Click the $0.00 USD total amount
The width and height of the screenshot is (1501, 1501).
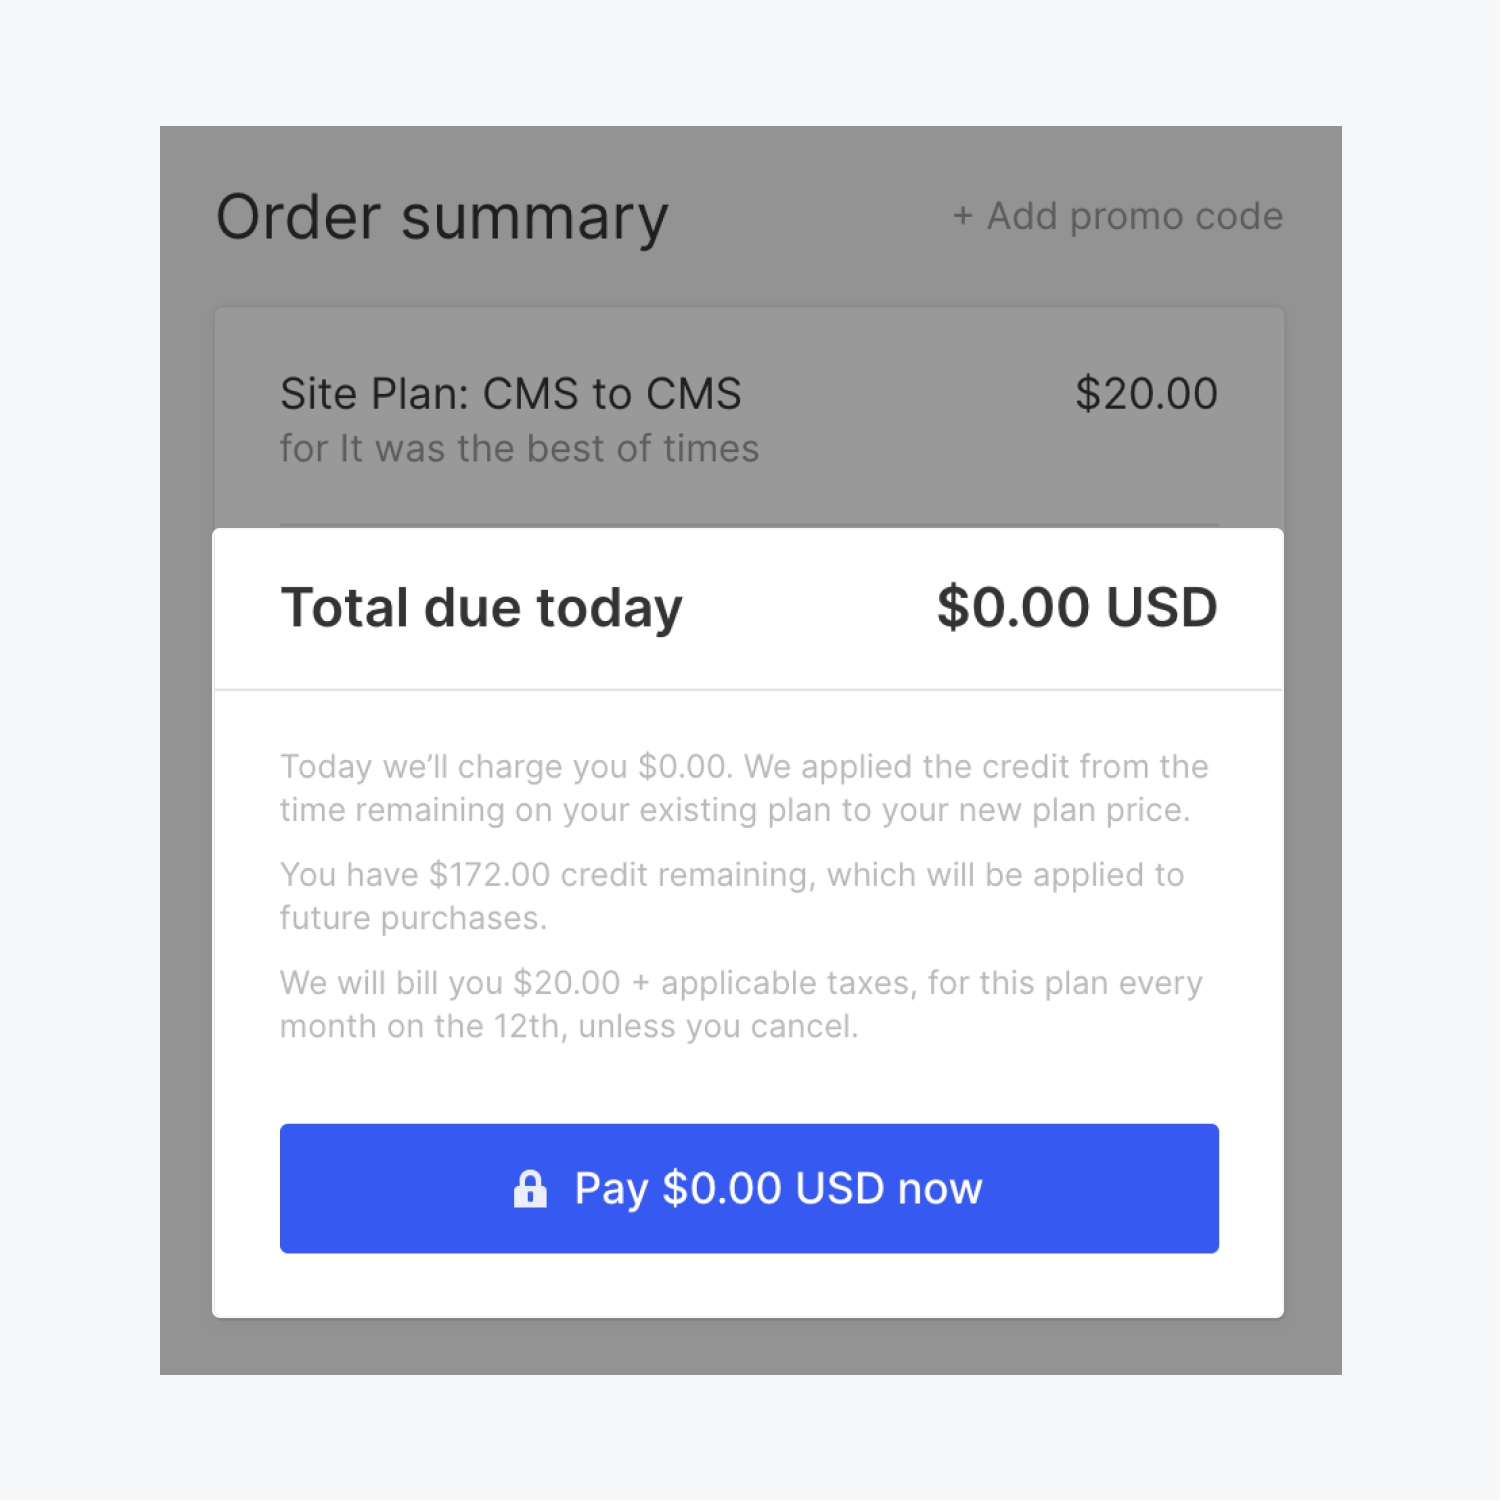pyautogui.click(x=1076, y=608)
